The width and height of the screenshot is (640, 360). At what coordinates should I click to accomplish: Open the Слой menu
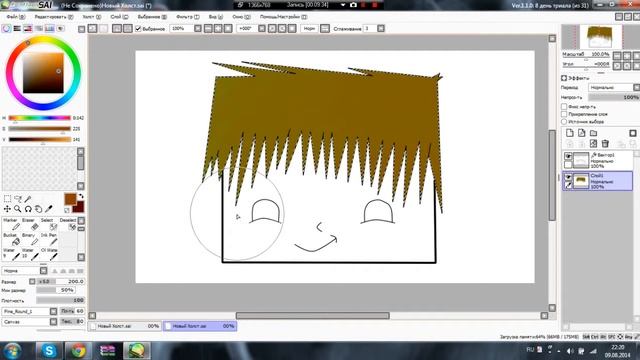coord(119,17)
